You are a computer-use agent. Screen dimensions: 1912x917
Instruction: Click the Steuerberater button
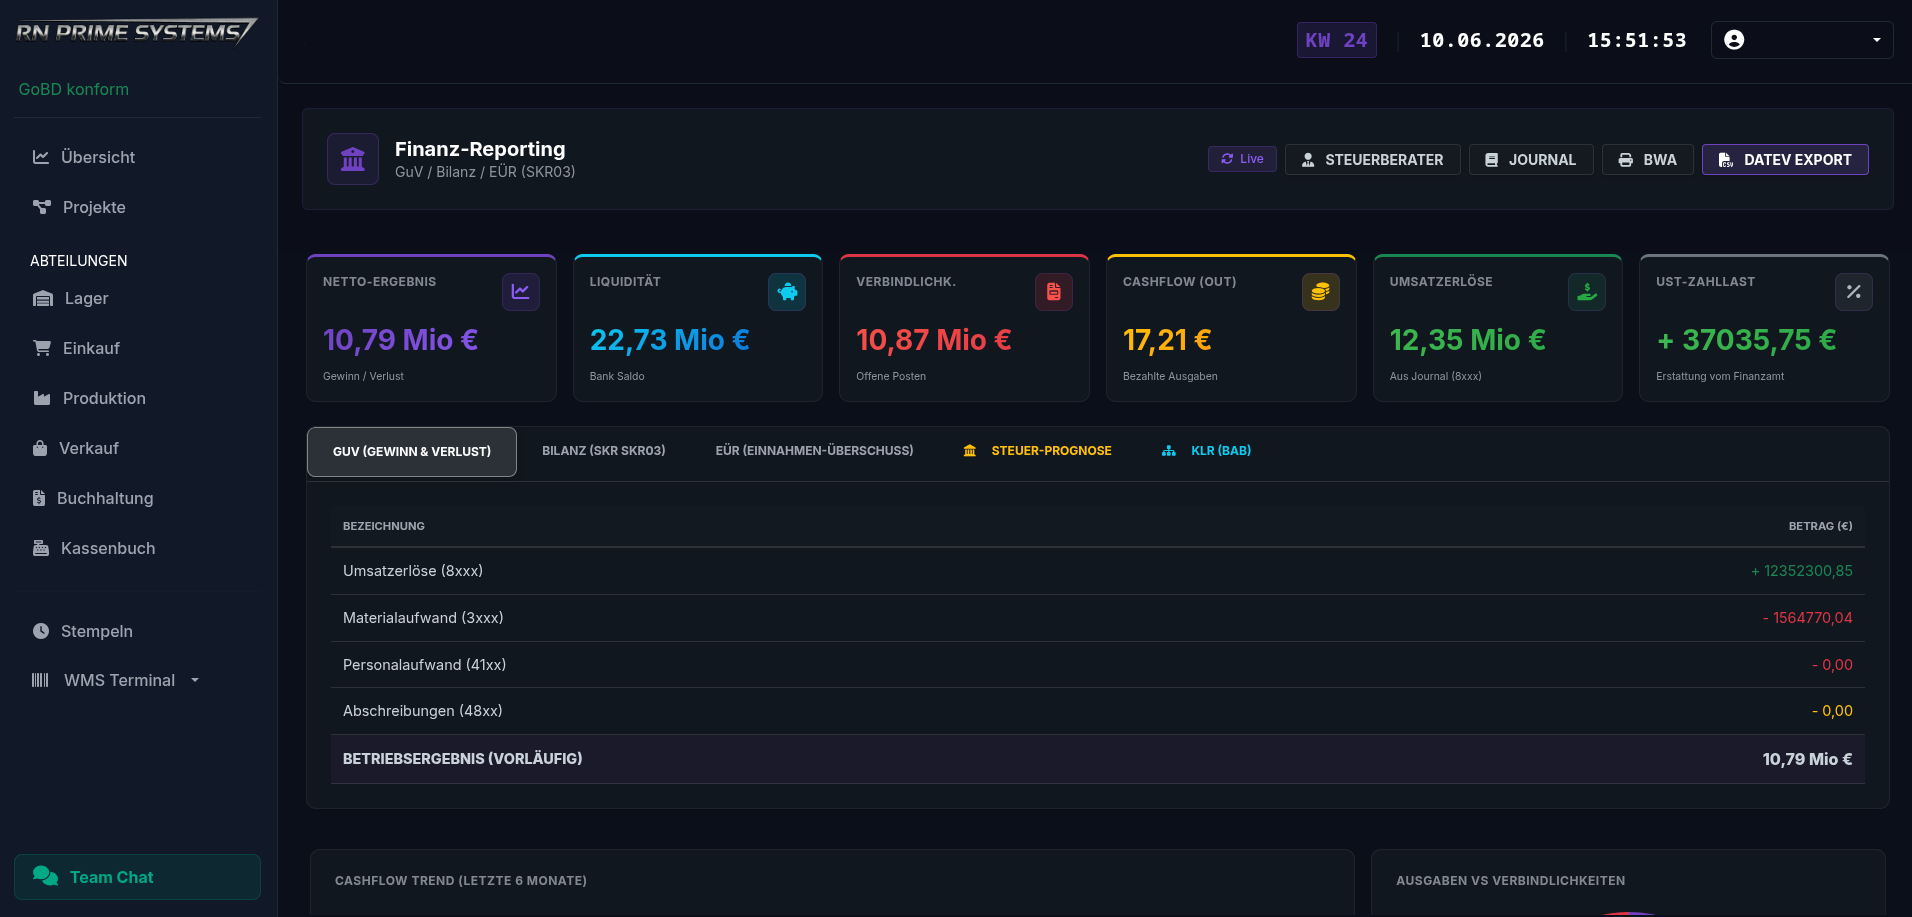pyautogui.click(x=1373, y=160)
